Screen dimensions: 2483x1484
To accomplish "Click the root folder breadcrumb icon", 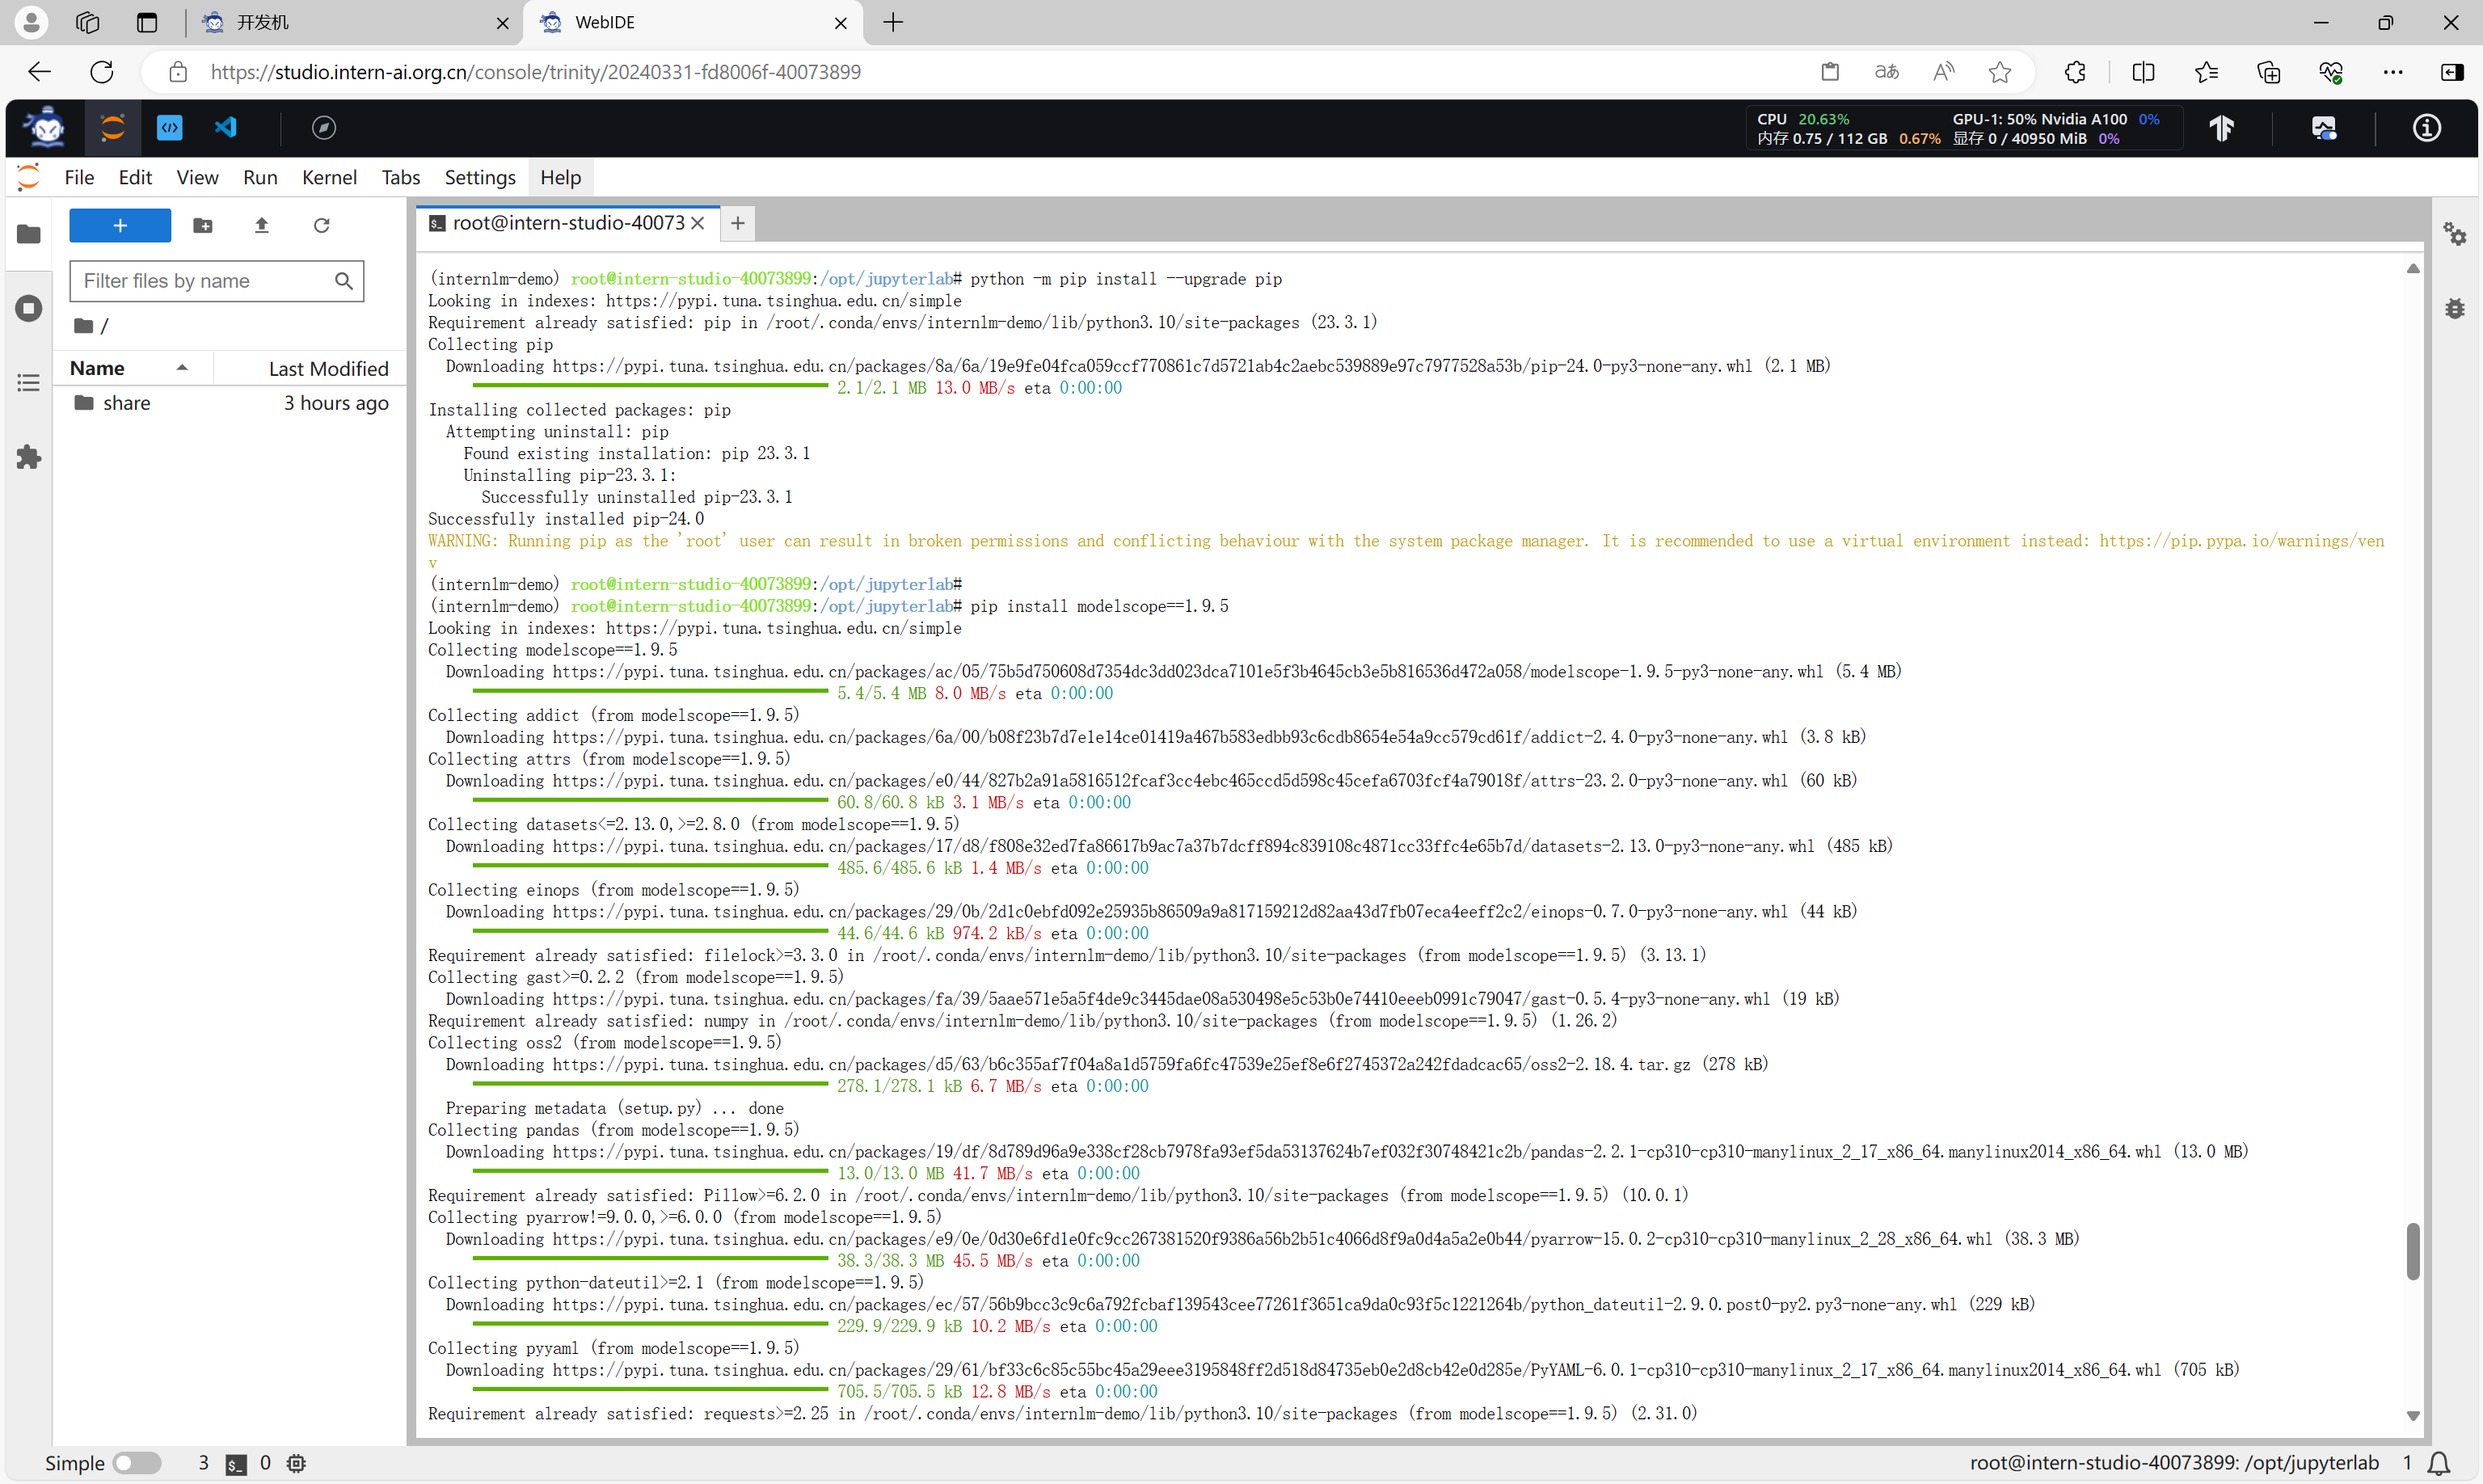I will tap(84, 326).
